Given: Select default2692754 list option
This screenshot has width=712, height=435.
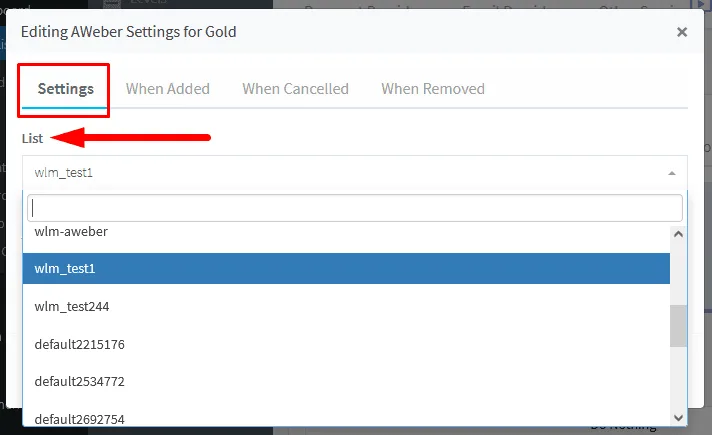Looking at the screenshot, I should pyautogui.click(x=346, y=419).
